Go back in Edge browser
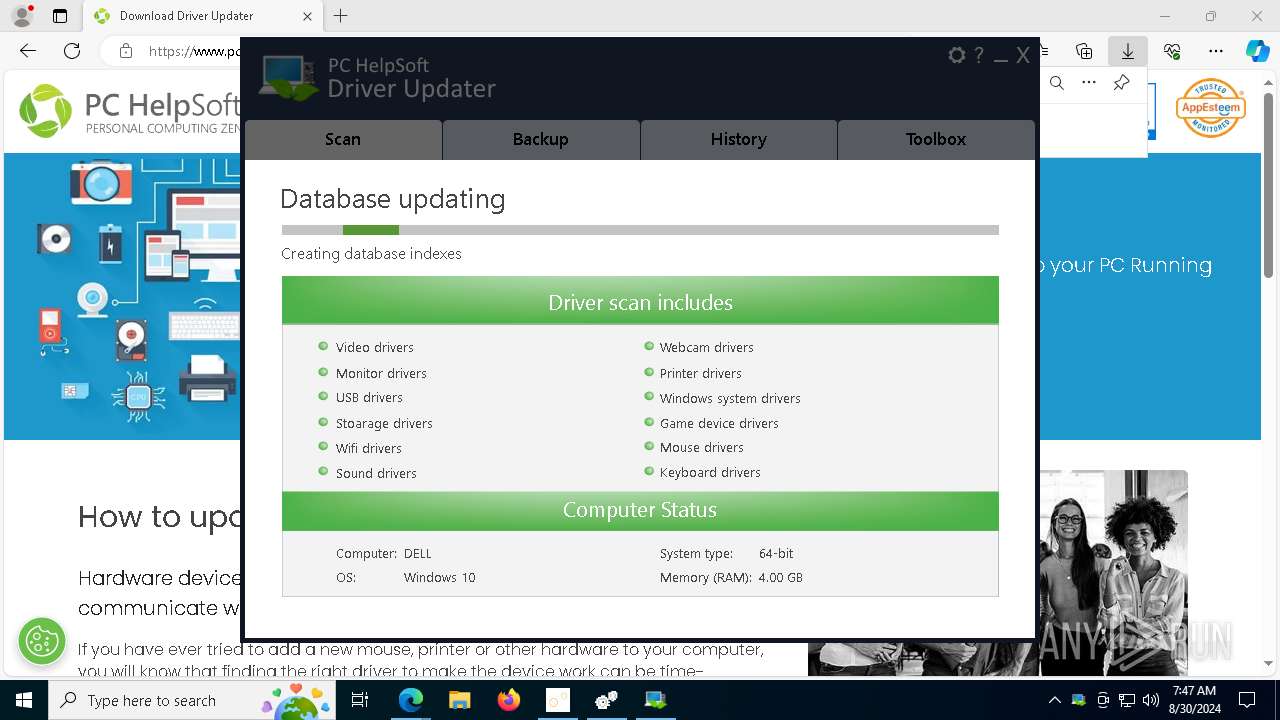Viewport: 1280px width, 720px height. click(28, 51)
